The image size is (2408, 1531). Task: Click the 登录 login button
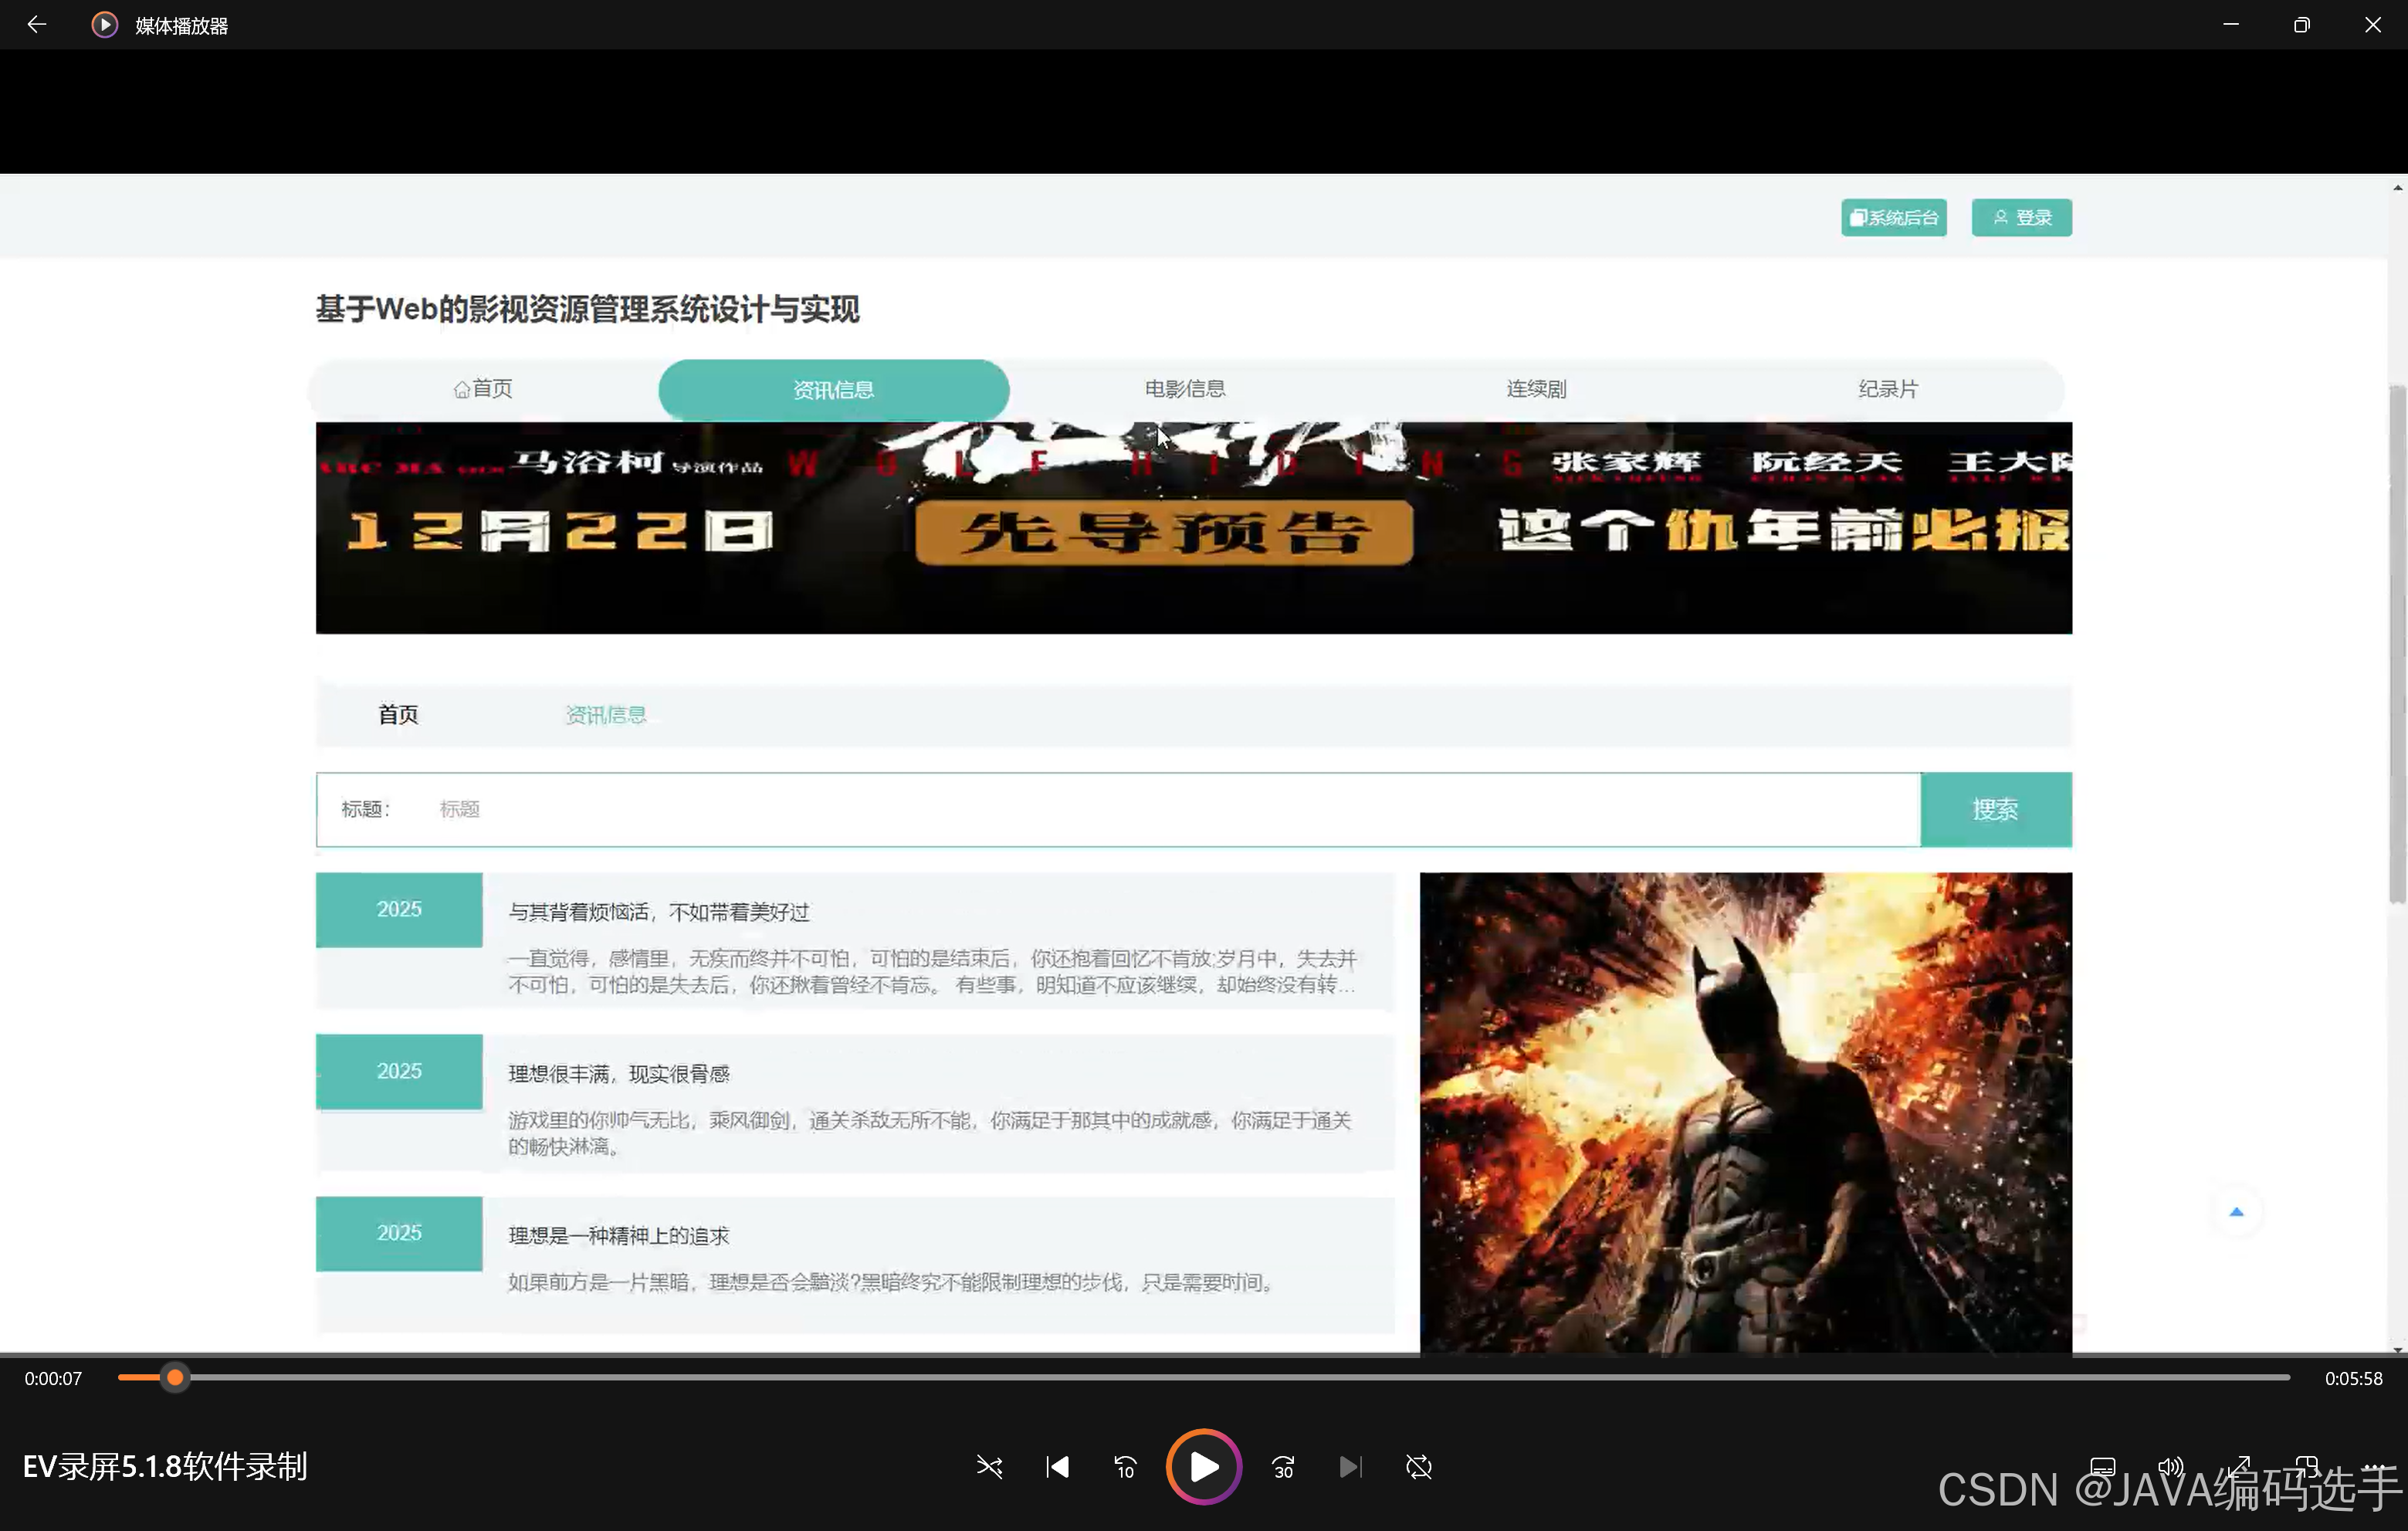2021,217
